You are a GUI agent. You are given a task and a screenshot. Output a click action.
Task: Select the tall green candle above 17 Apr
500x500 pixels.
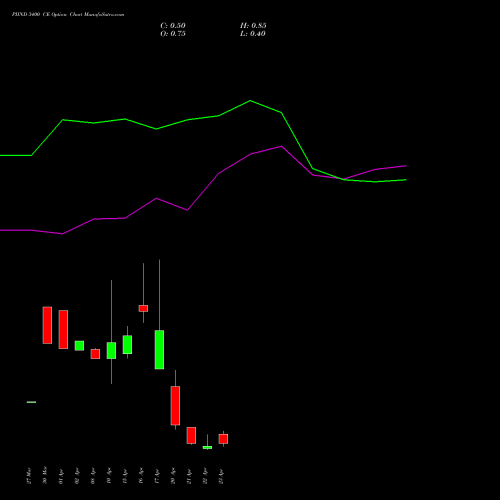pyautogui.click(x=159, y=350)
